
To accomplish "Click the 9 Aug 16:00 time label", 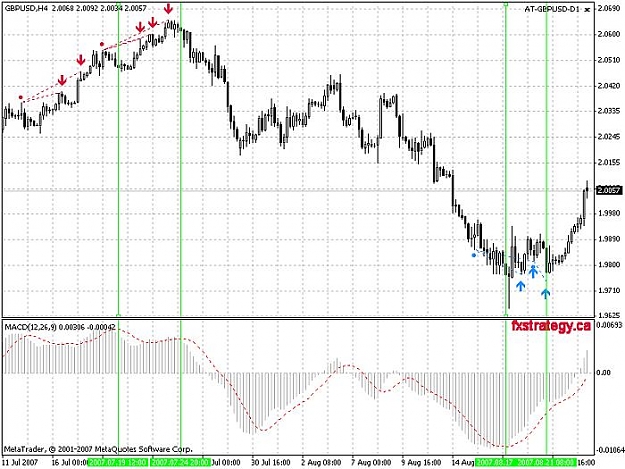I will pos(421,463).
